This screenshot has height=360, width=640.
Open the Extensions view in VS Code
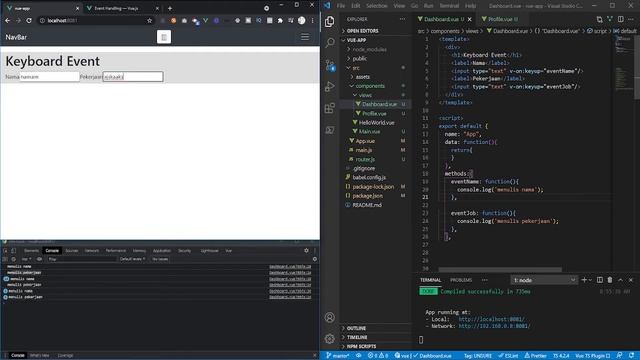click(x=330, y=108)
